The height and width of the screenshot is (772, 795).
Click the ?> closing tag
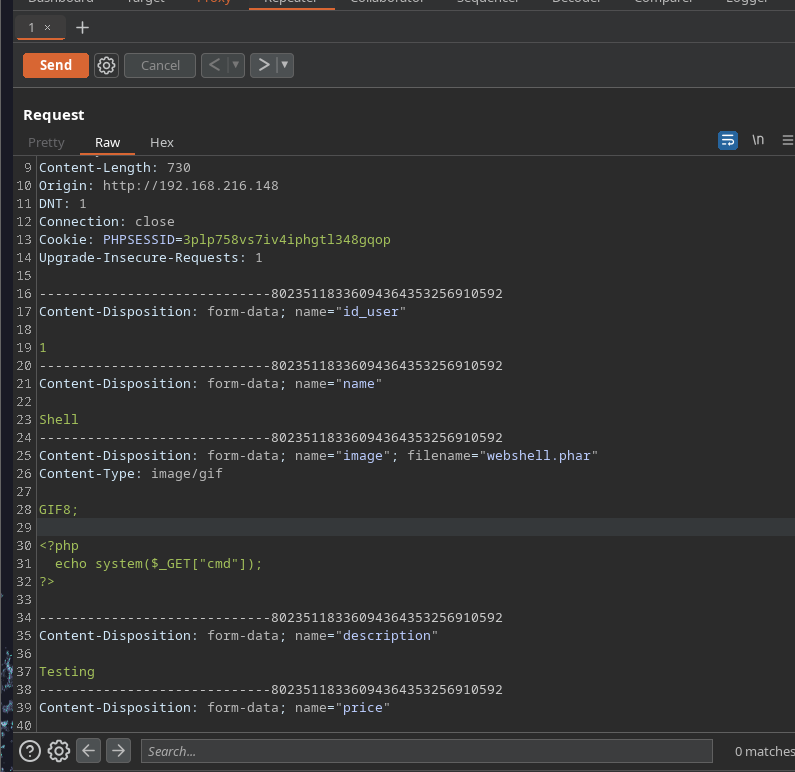click(x=47, y=582)
